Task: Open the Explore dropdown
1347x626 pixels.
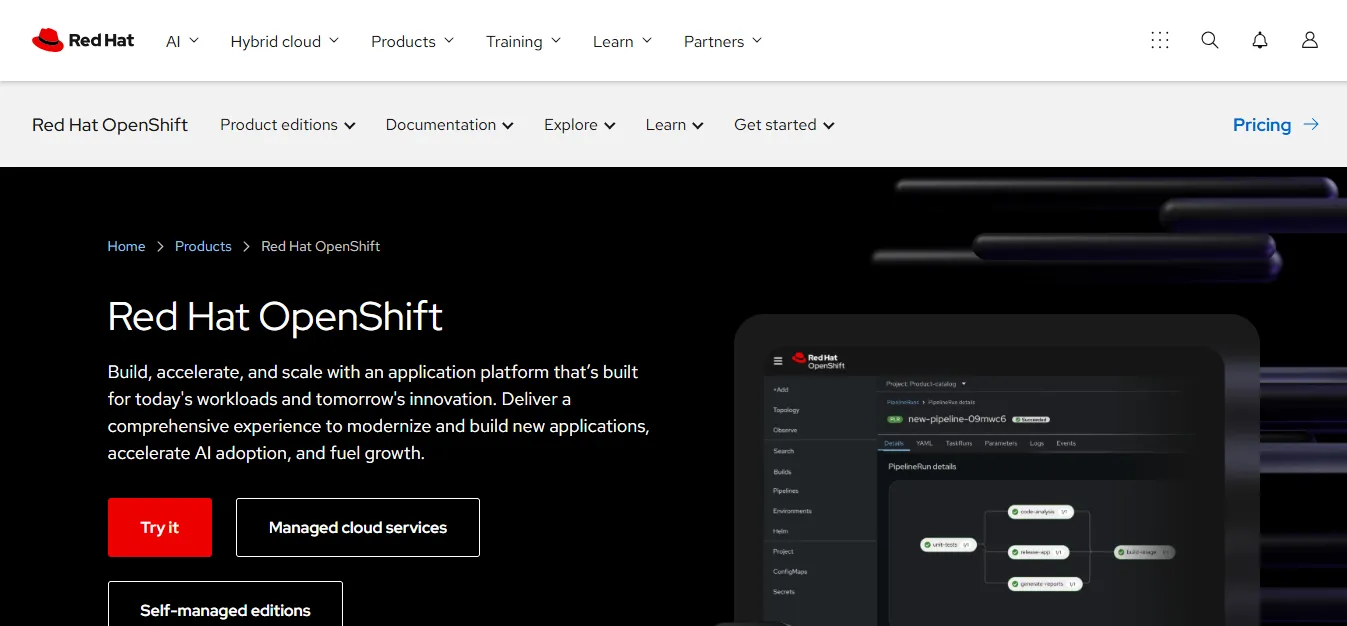Action: click(x=580, y=125)
